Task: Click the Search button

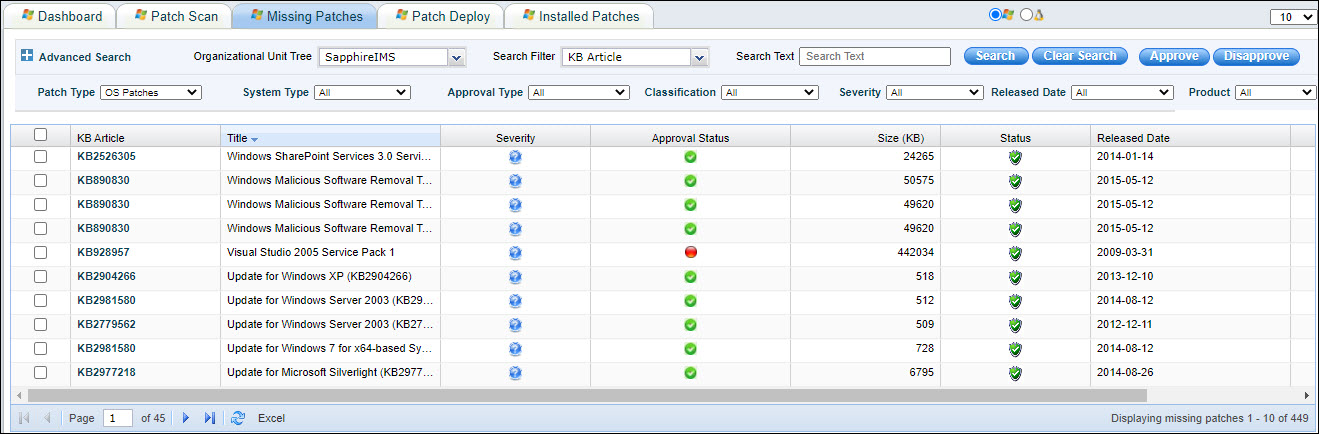Action: click(996, 56)
